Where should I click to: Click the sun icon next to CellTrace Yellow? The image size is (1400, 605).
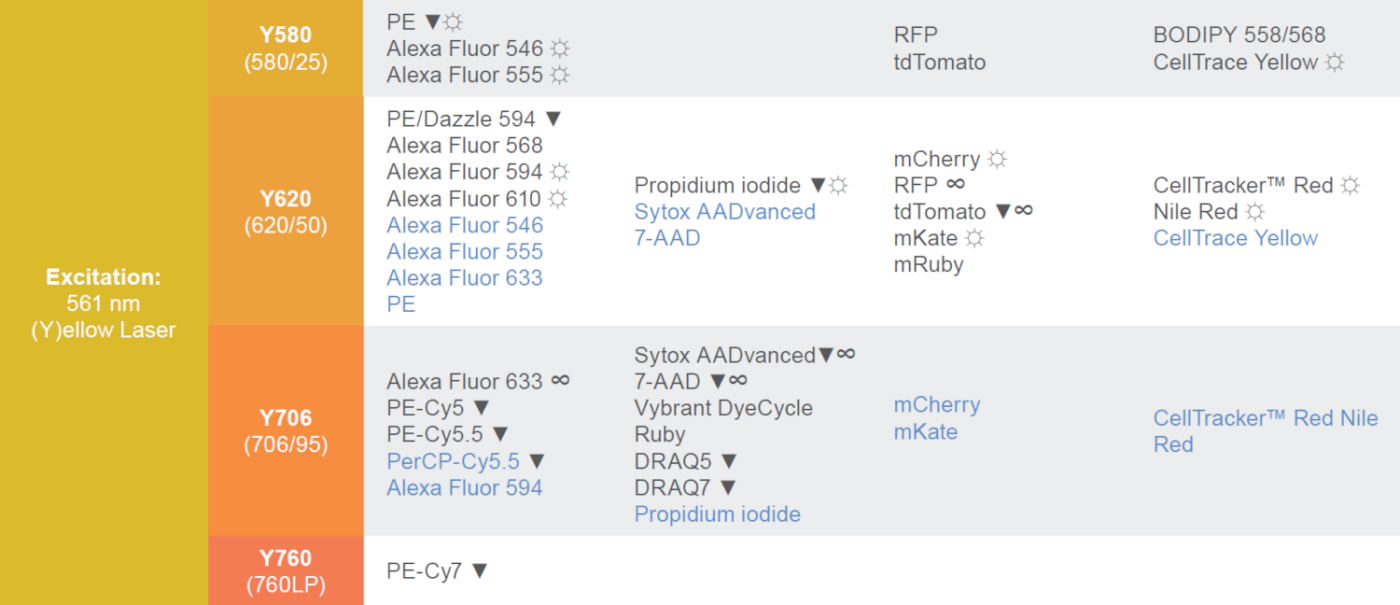[1334, 62]
